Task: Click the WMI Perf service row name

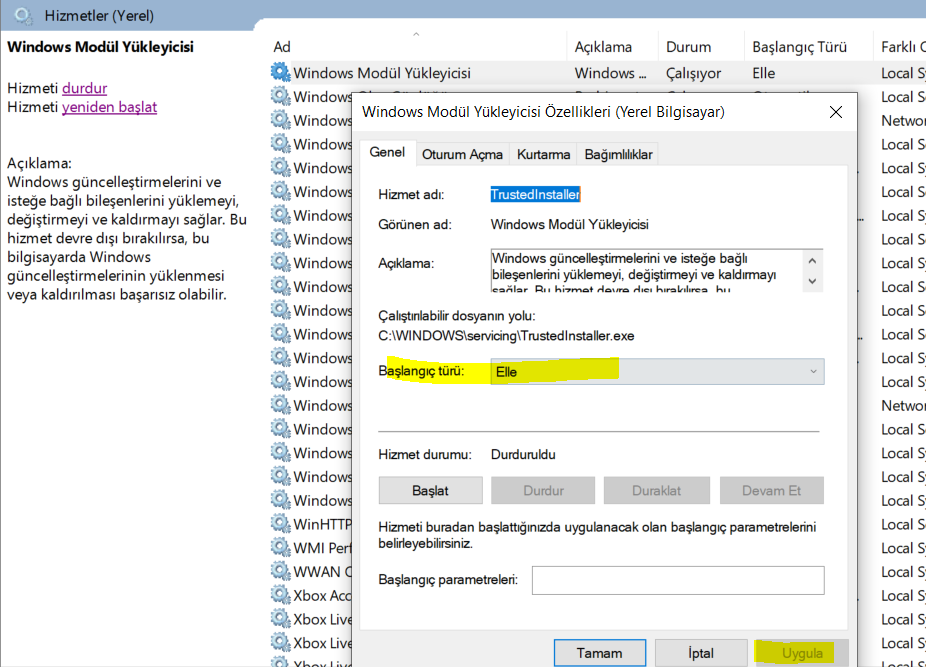Action: point(322,548)
